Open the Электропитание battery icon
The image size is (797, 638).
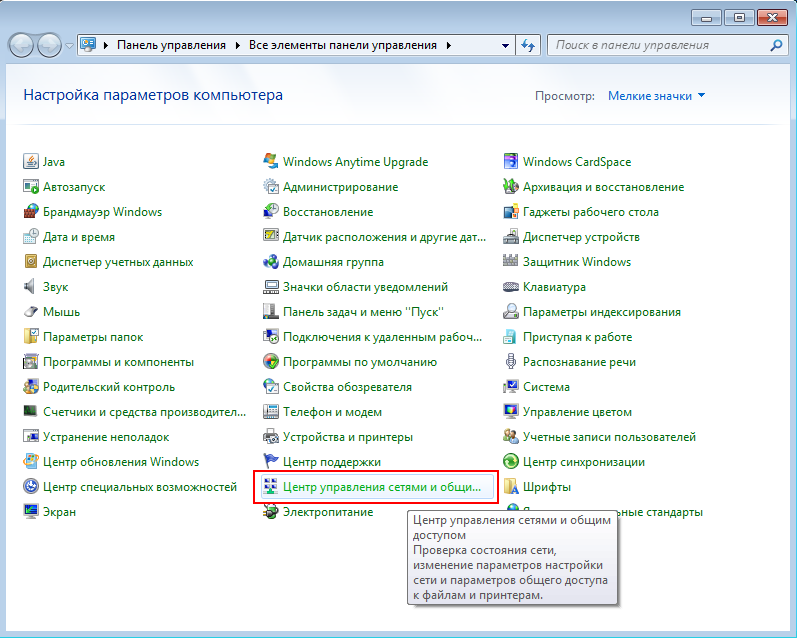(x=270, y=511)
